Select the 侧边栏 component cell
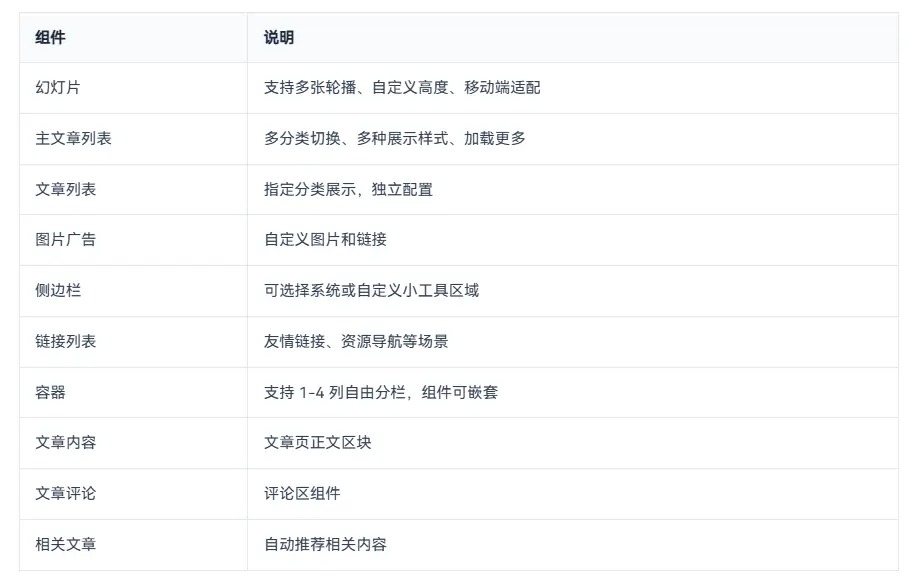 (58, 291)
